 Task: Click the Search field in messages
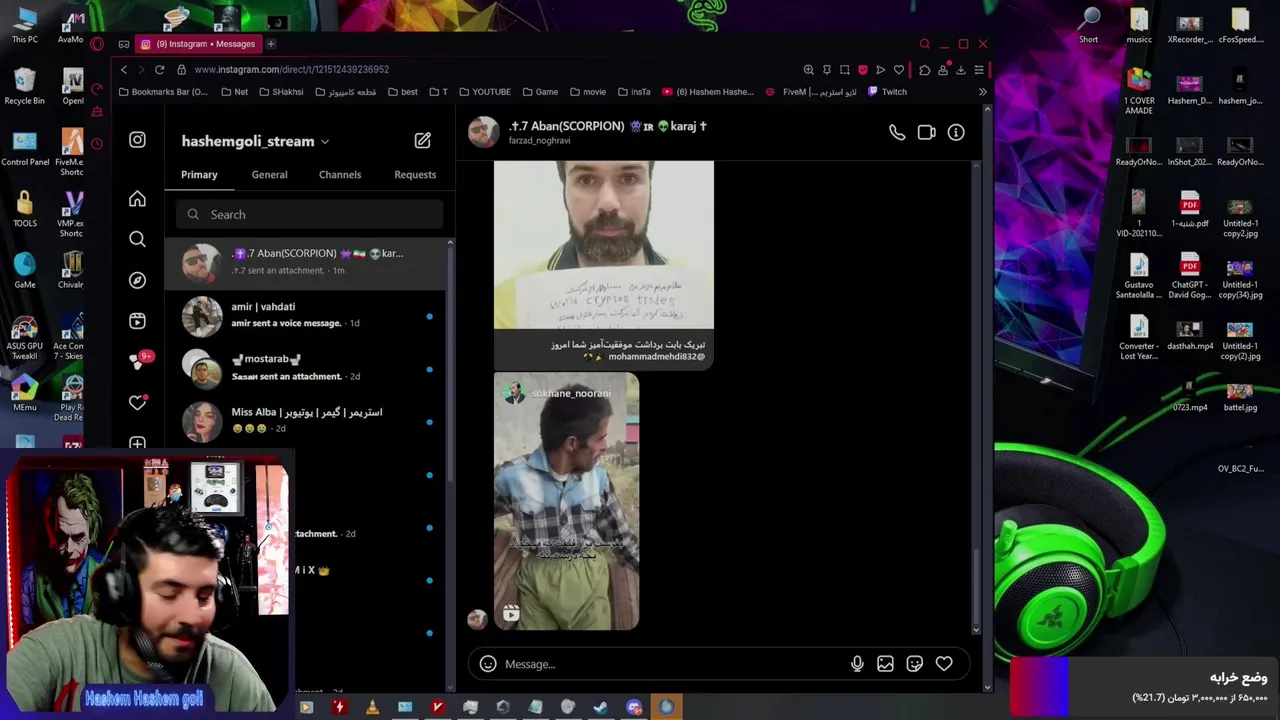[309, 214]
